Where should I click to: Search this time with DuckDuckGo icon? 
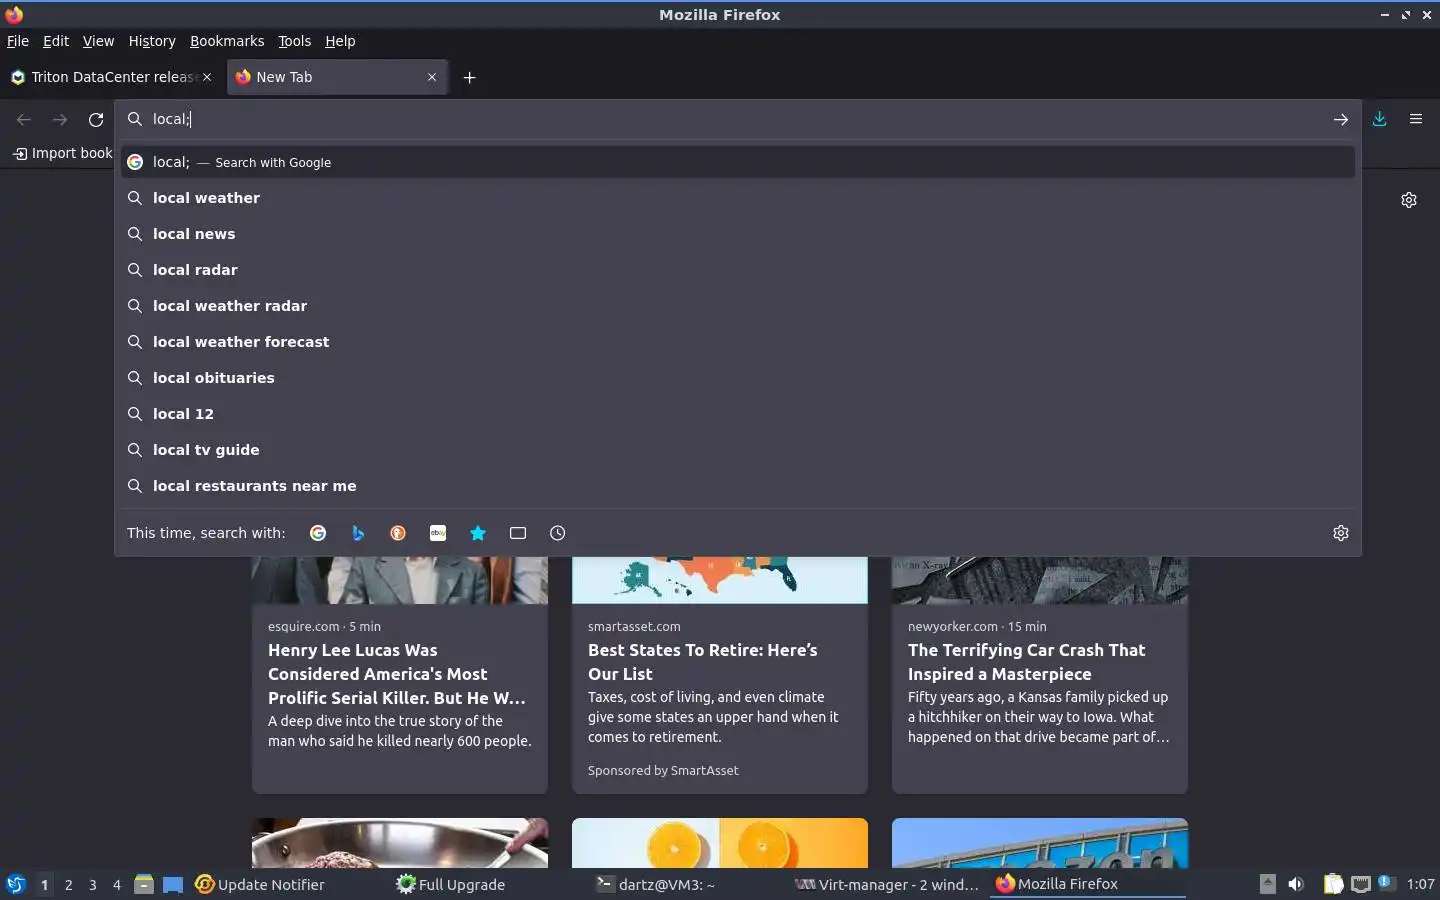pyautogui.click(x=398, y=533)
